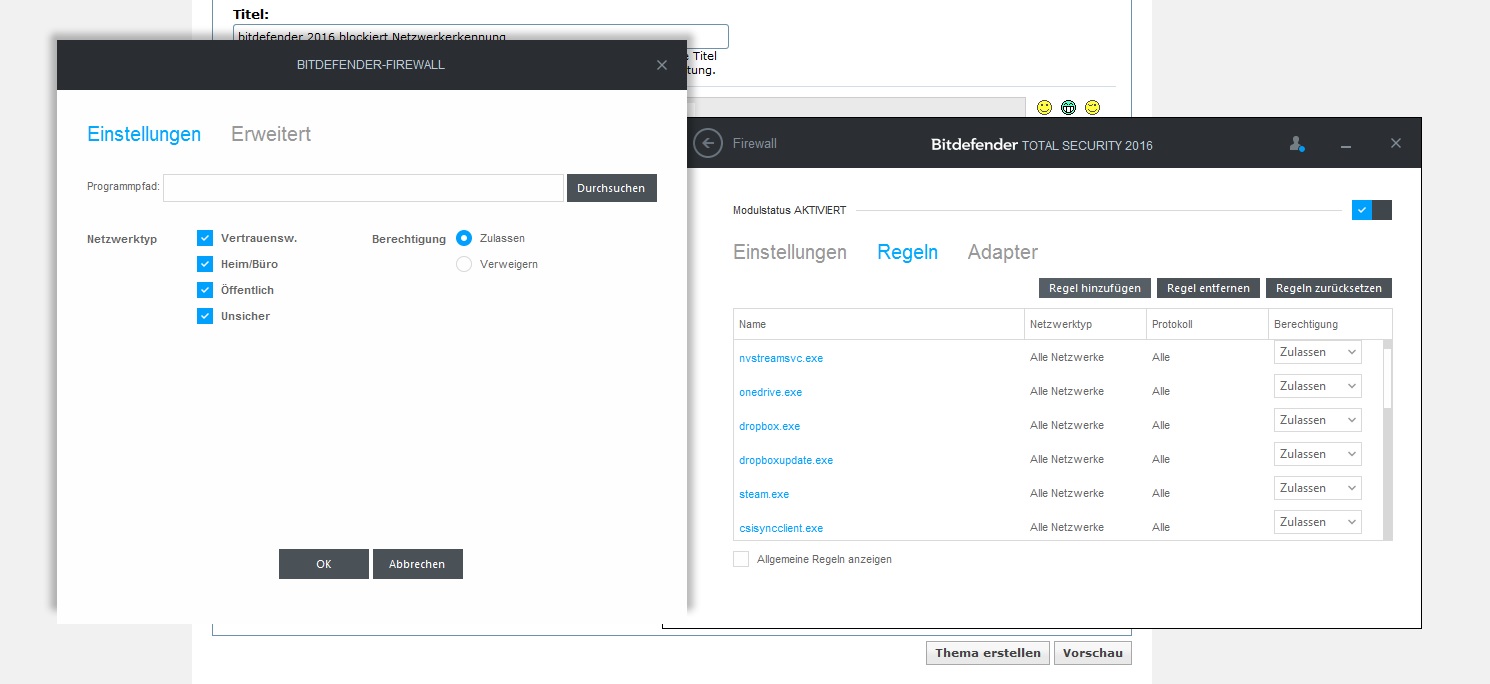The height and width of the screenshot is (684, 1490).
Task: Confirm dialog with OK button
Action: pyautogui.click(x=324, y=564)
